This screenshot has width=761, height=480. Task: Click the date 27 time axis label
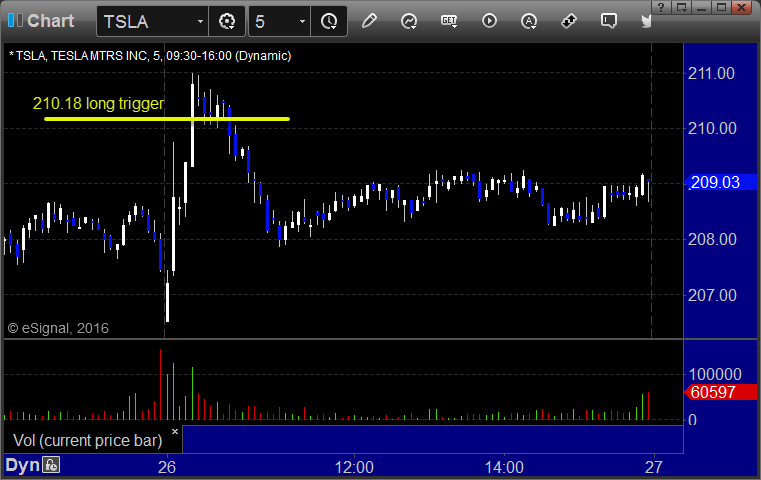click(654, 467)
